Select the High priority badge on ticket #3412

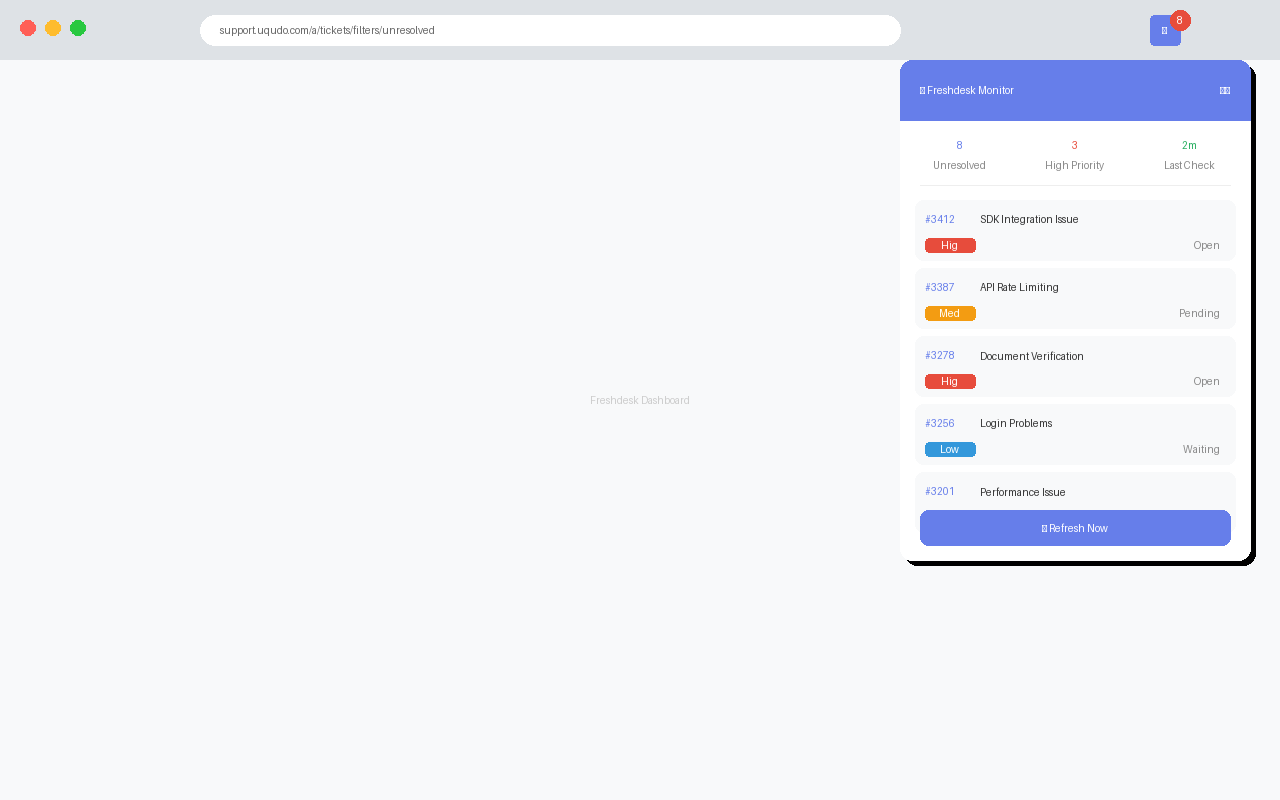[x=949, y=245]
